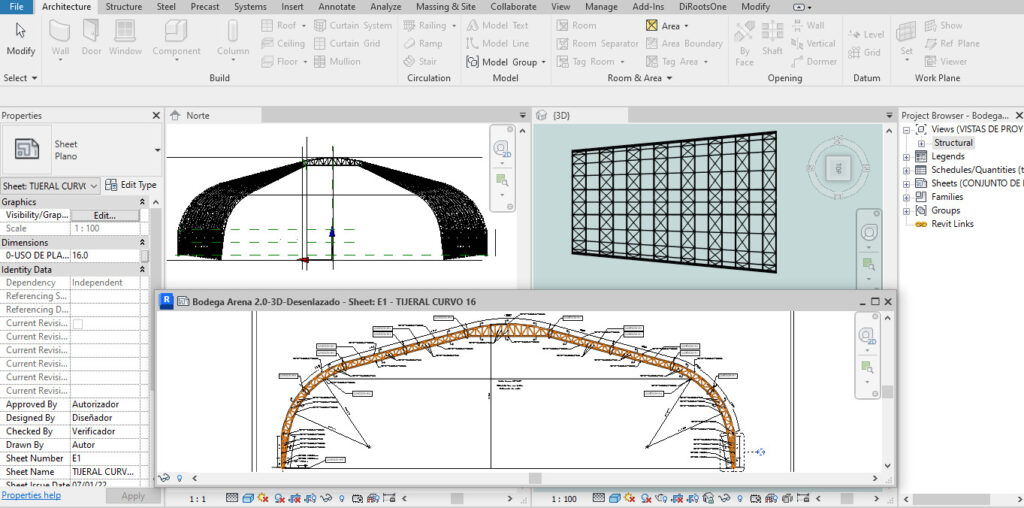The image size is (1024, 508).
Task: Switch to the Annotate ribbon tab
Action: [336, 7]
